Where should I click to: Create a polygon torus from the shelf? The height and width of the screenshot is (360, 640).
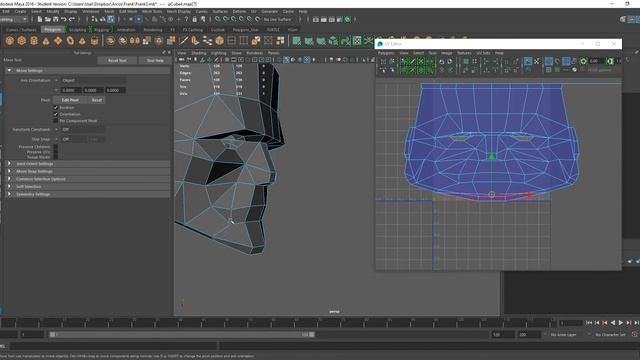70,40
